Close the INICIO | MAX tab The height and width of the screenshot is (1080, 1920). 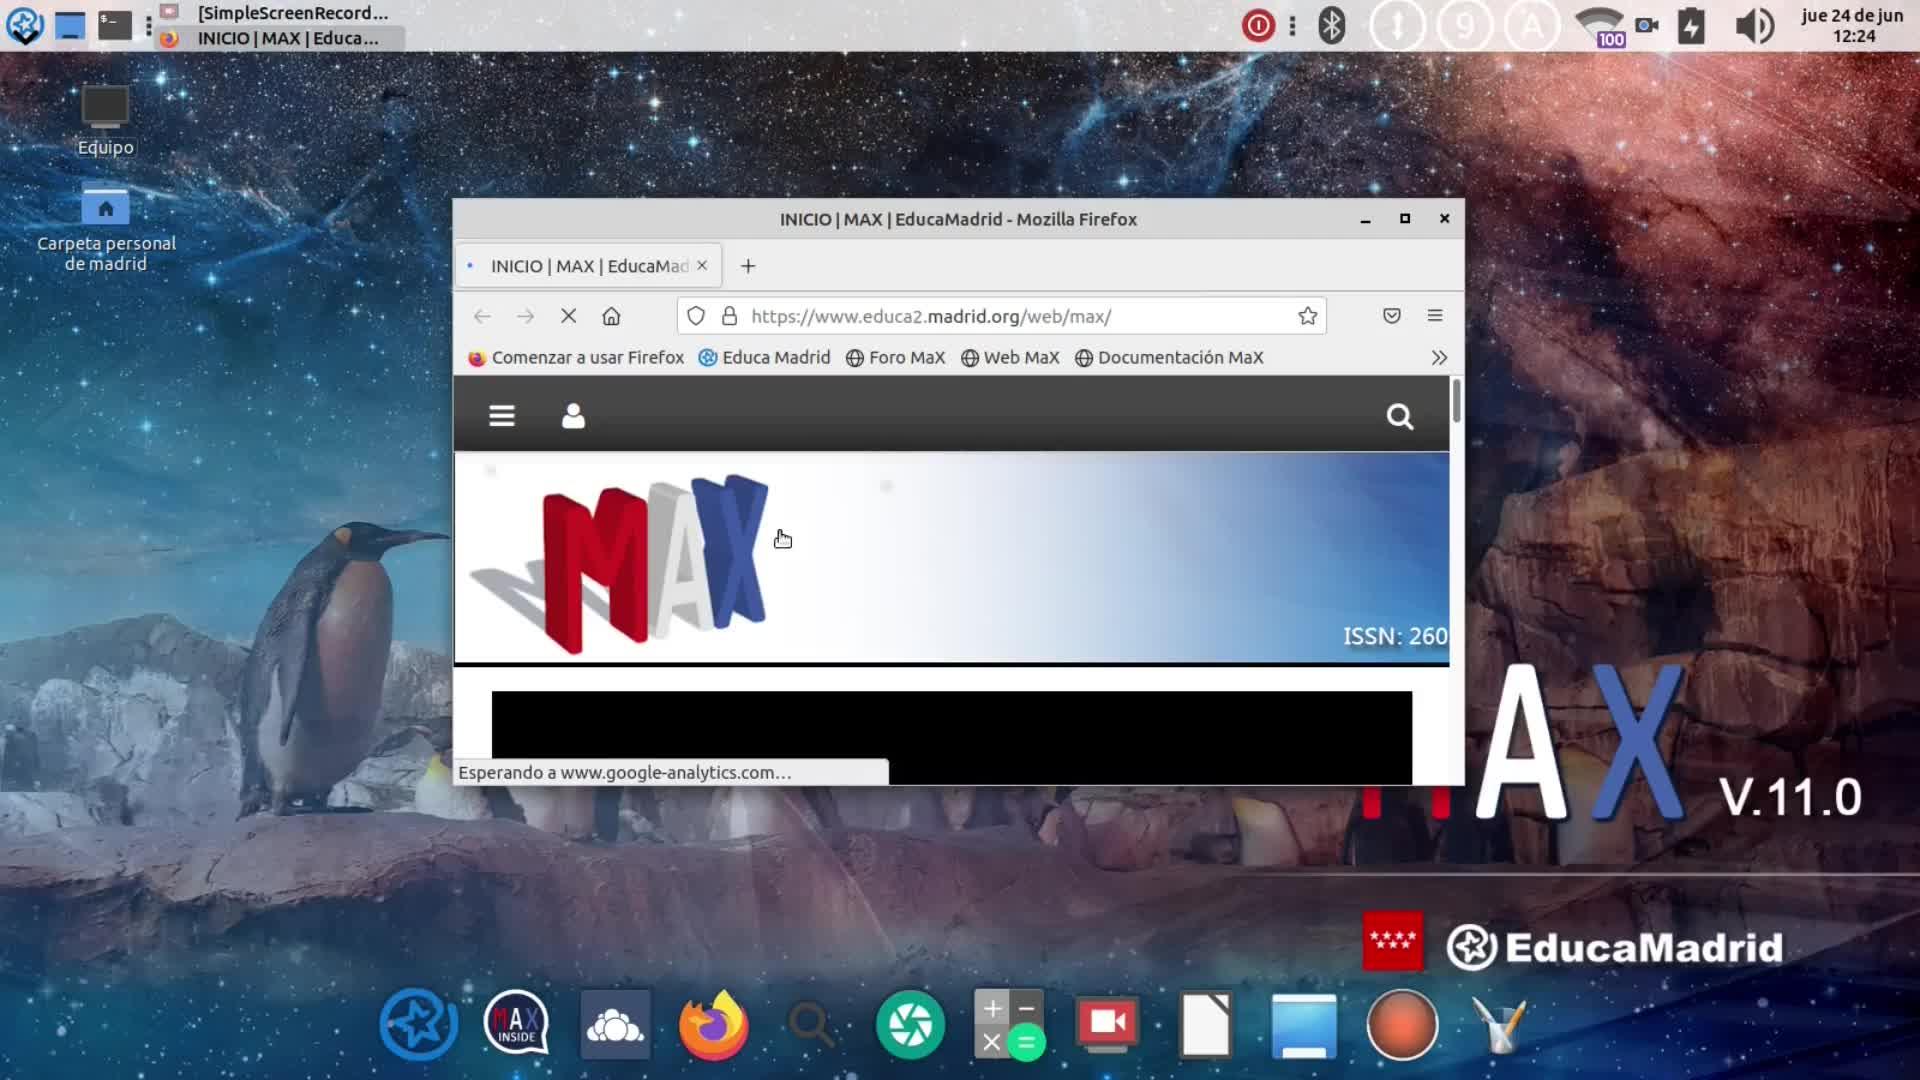702,266
